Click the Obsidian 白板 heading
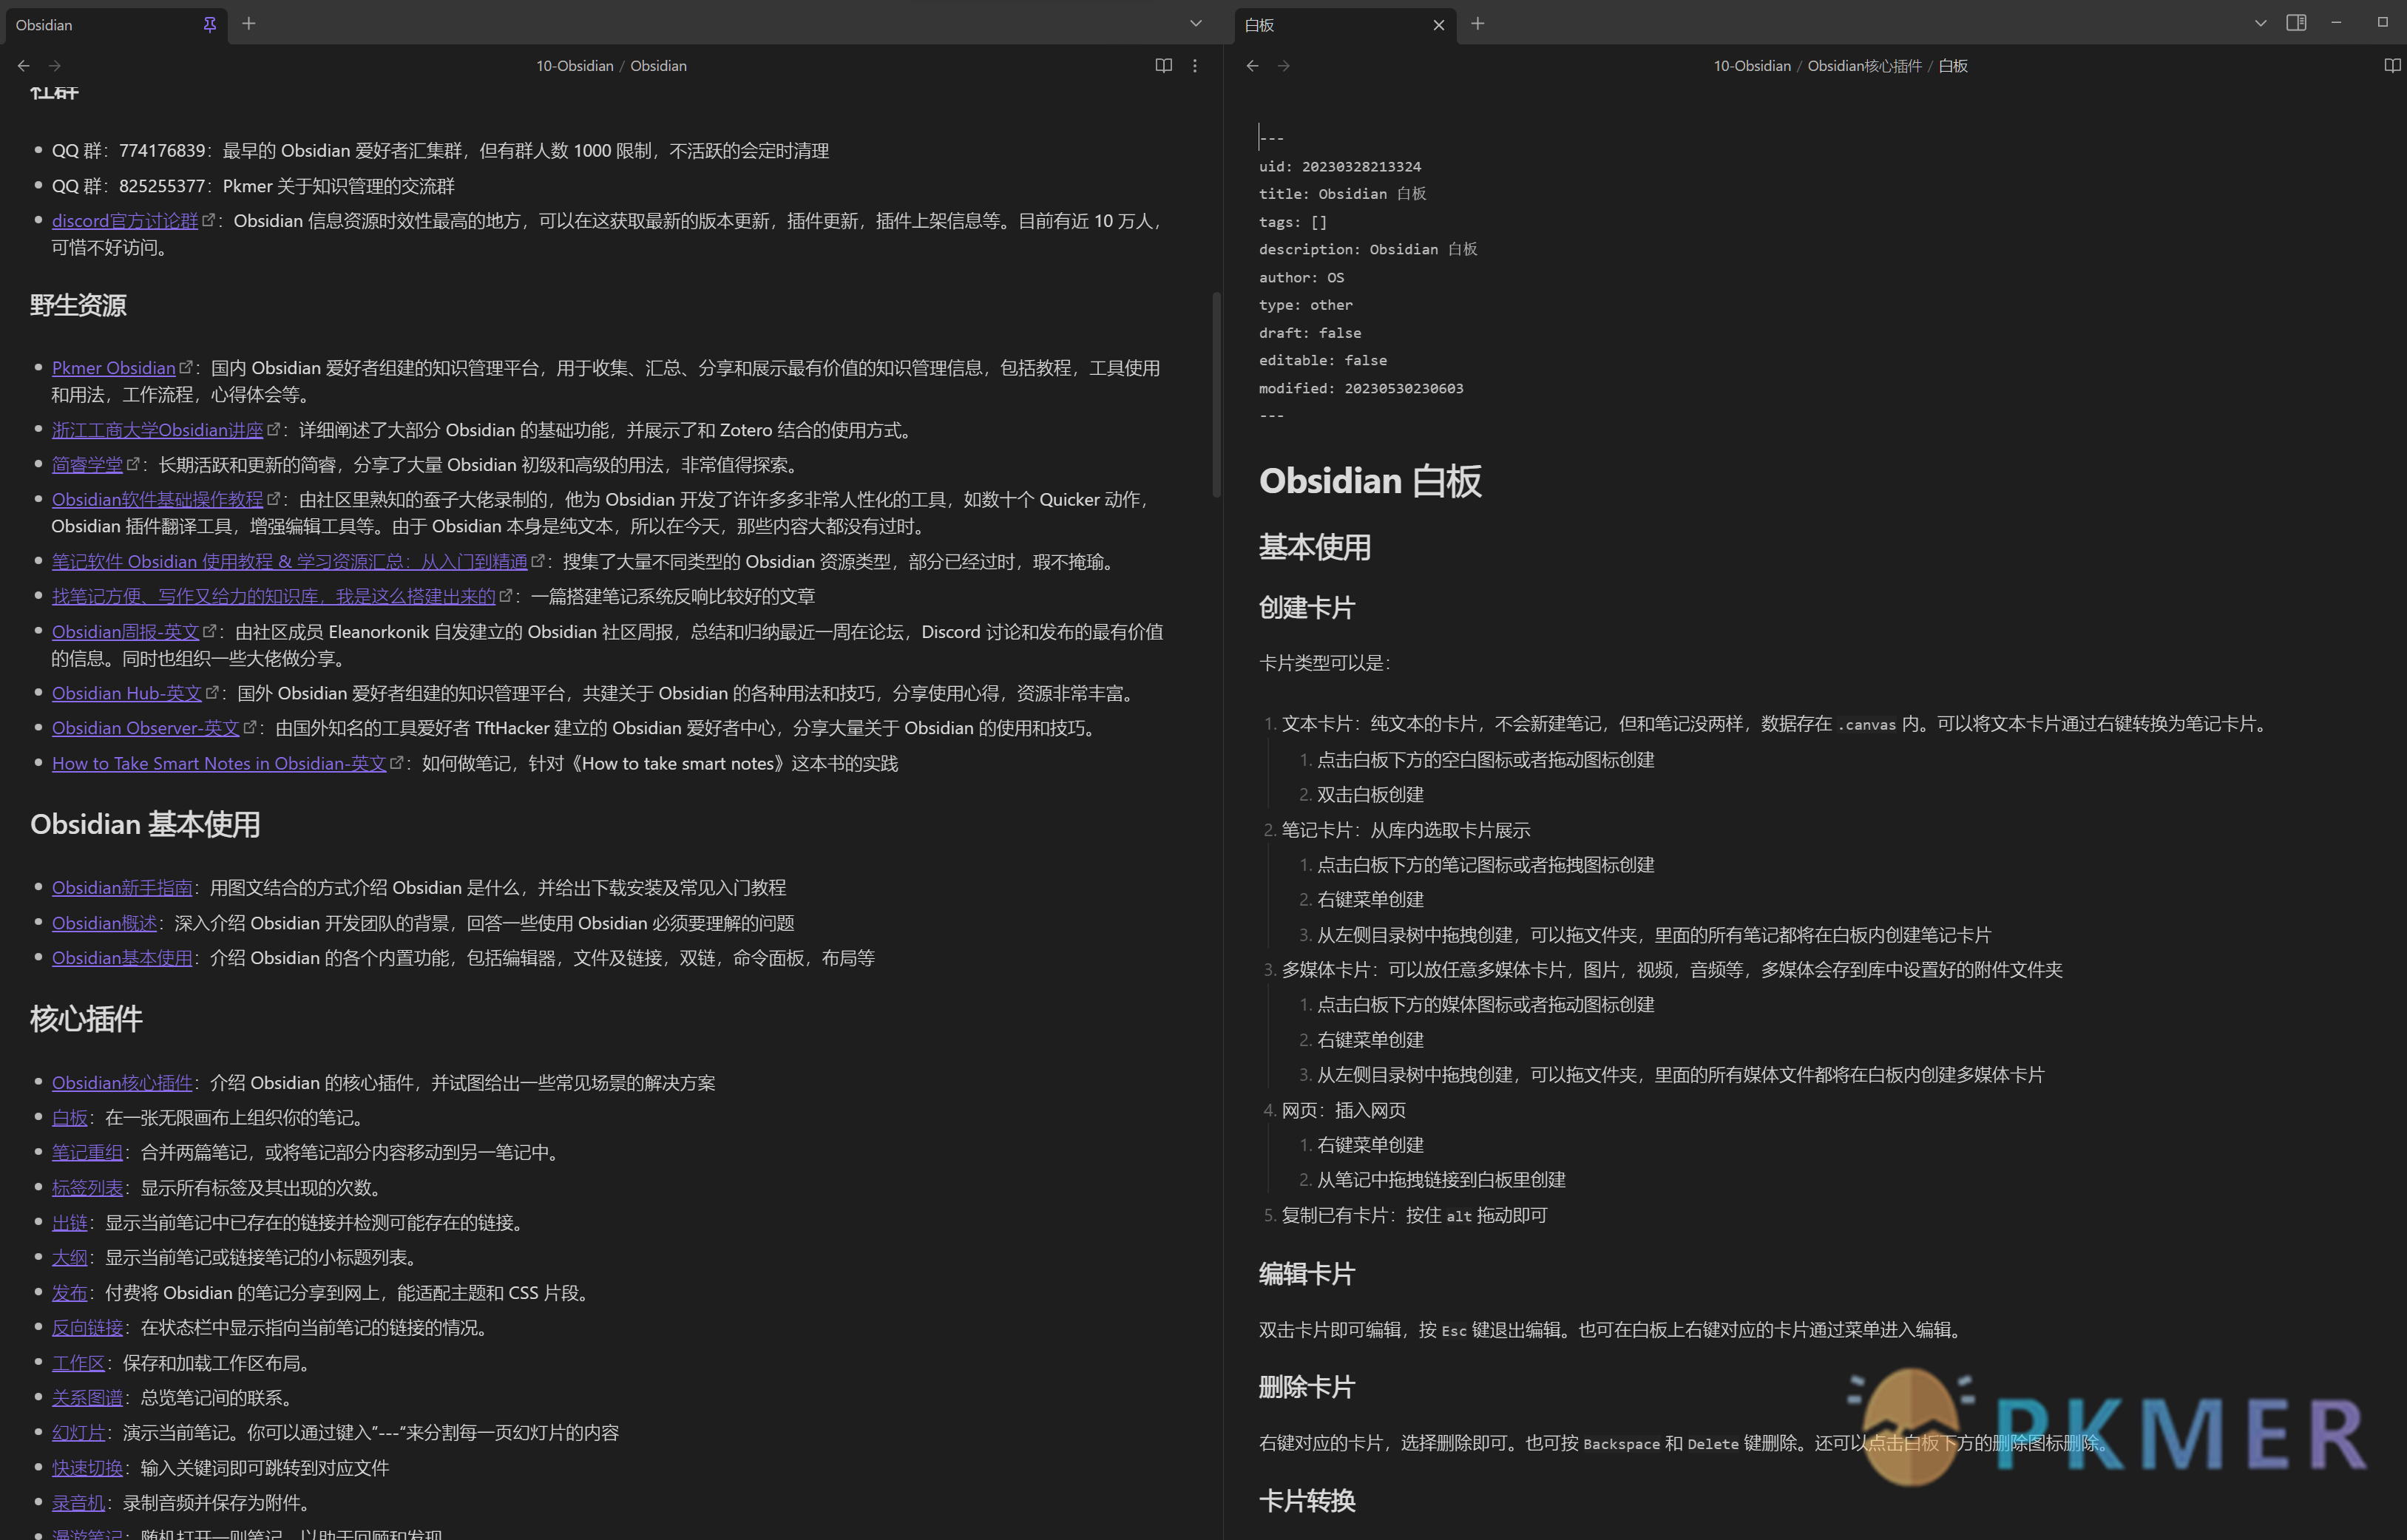 1370,481
